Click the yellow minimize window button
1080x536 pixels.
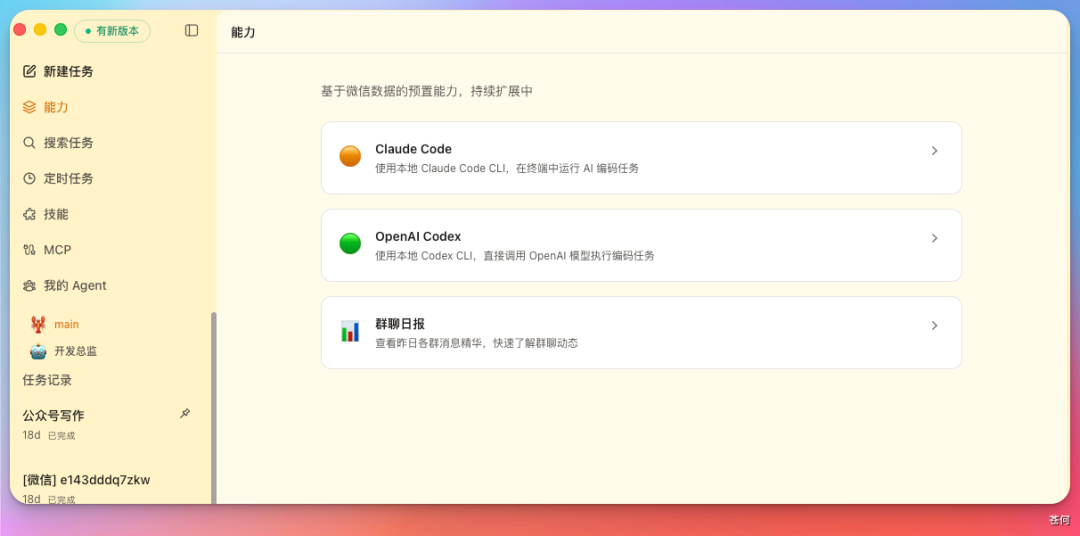coord(40,30)
